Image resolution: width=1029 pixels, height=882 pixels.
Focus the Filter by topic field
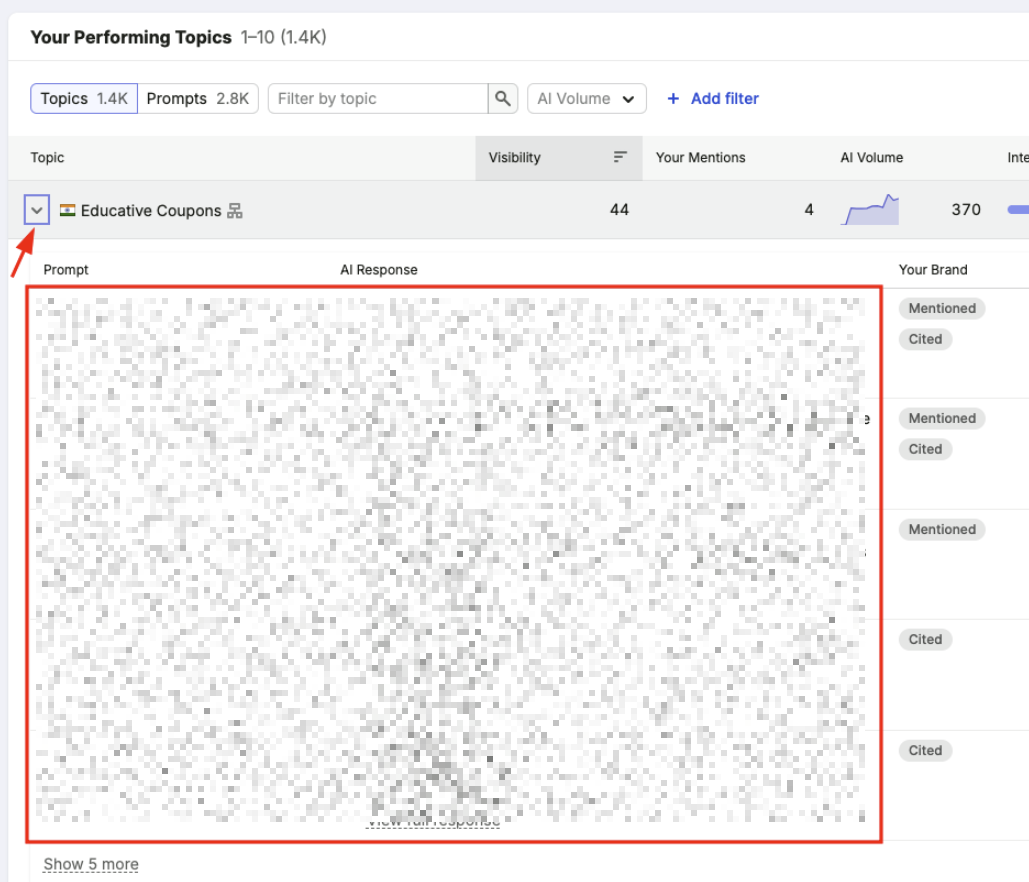pos(378,98)
